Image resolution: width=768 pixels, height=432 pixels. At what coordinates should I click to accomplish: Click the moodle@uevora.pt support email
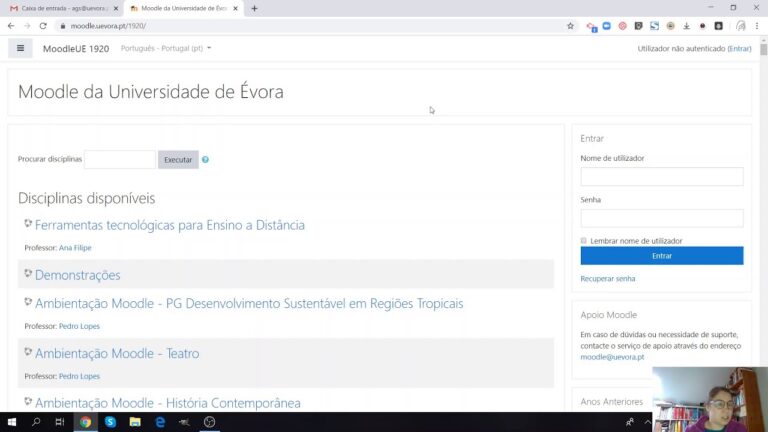click(x=612, y=357)
